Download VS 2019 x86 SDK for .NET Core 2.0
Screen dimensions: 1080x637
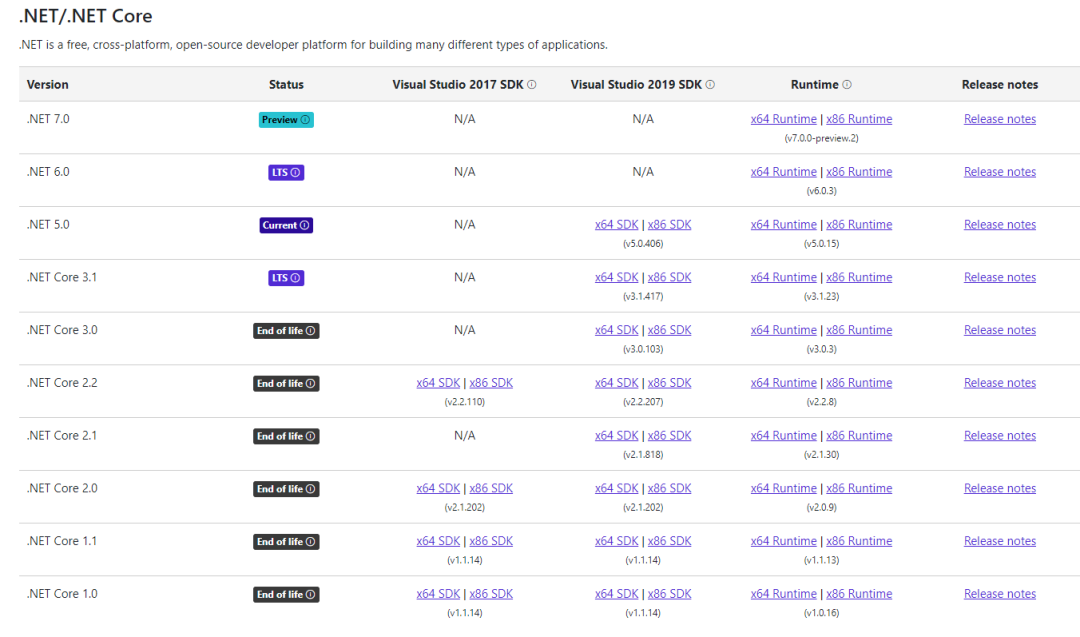click(x=669, y=488)
